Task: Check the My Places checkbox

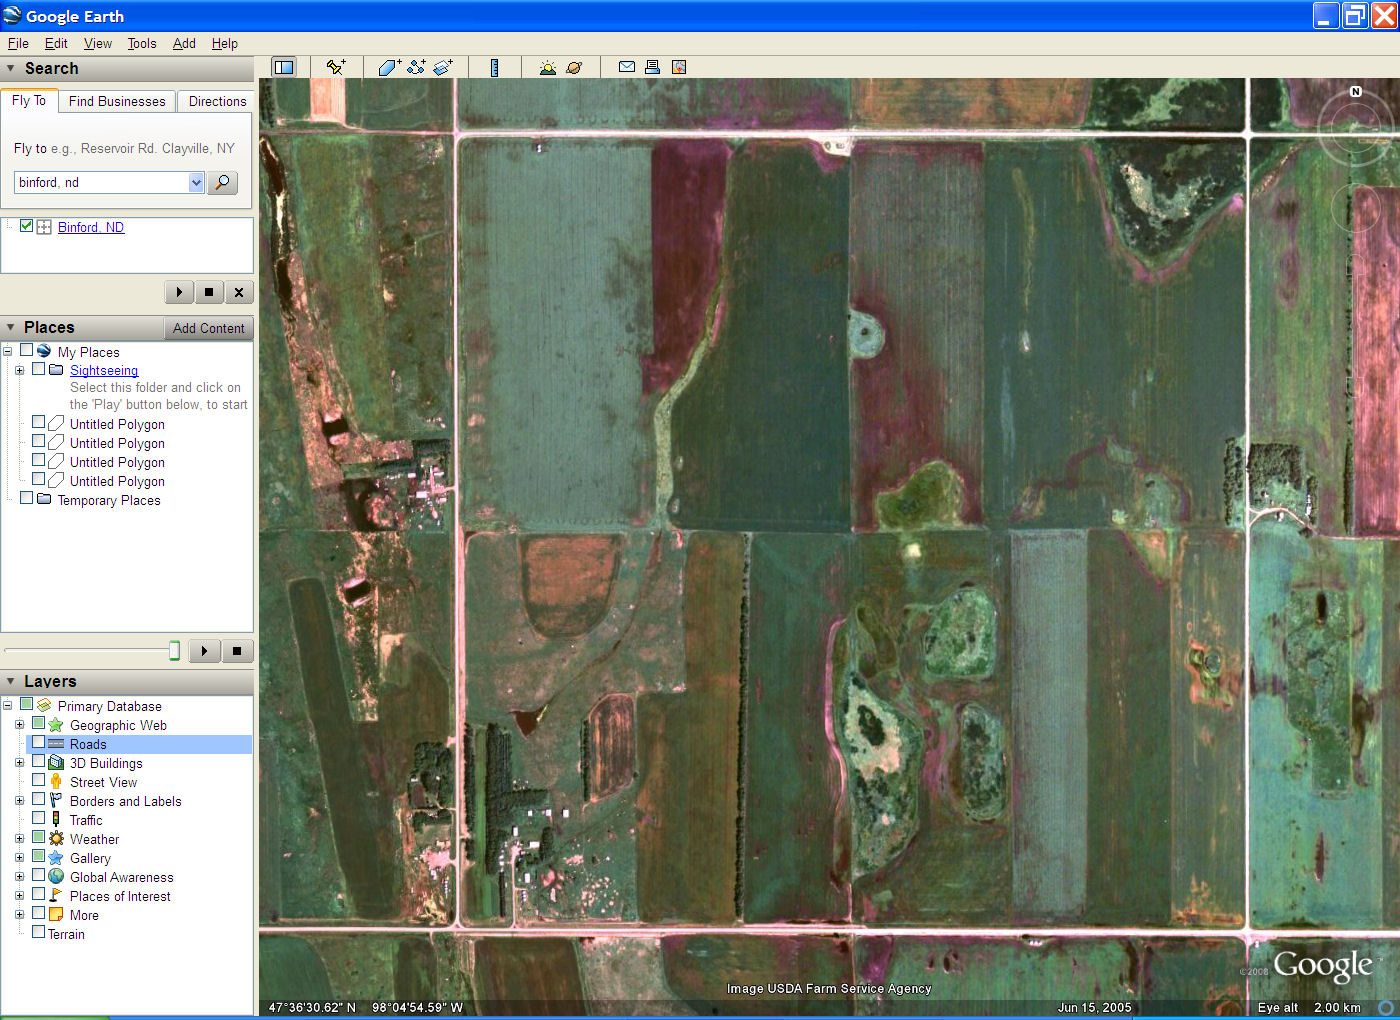Action: point(27,351)
